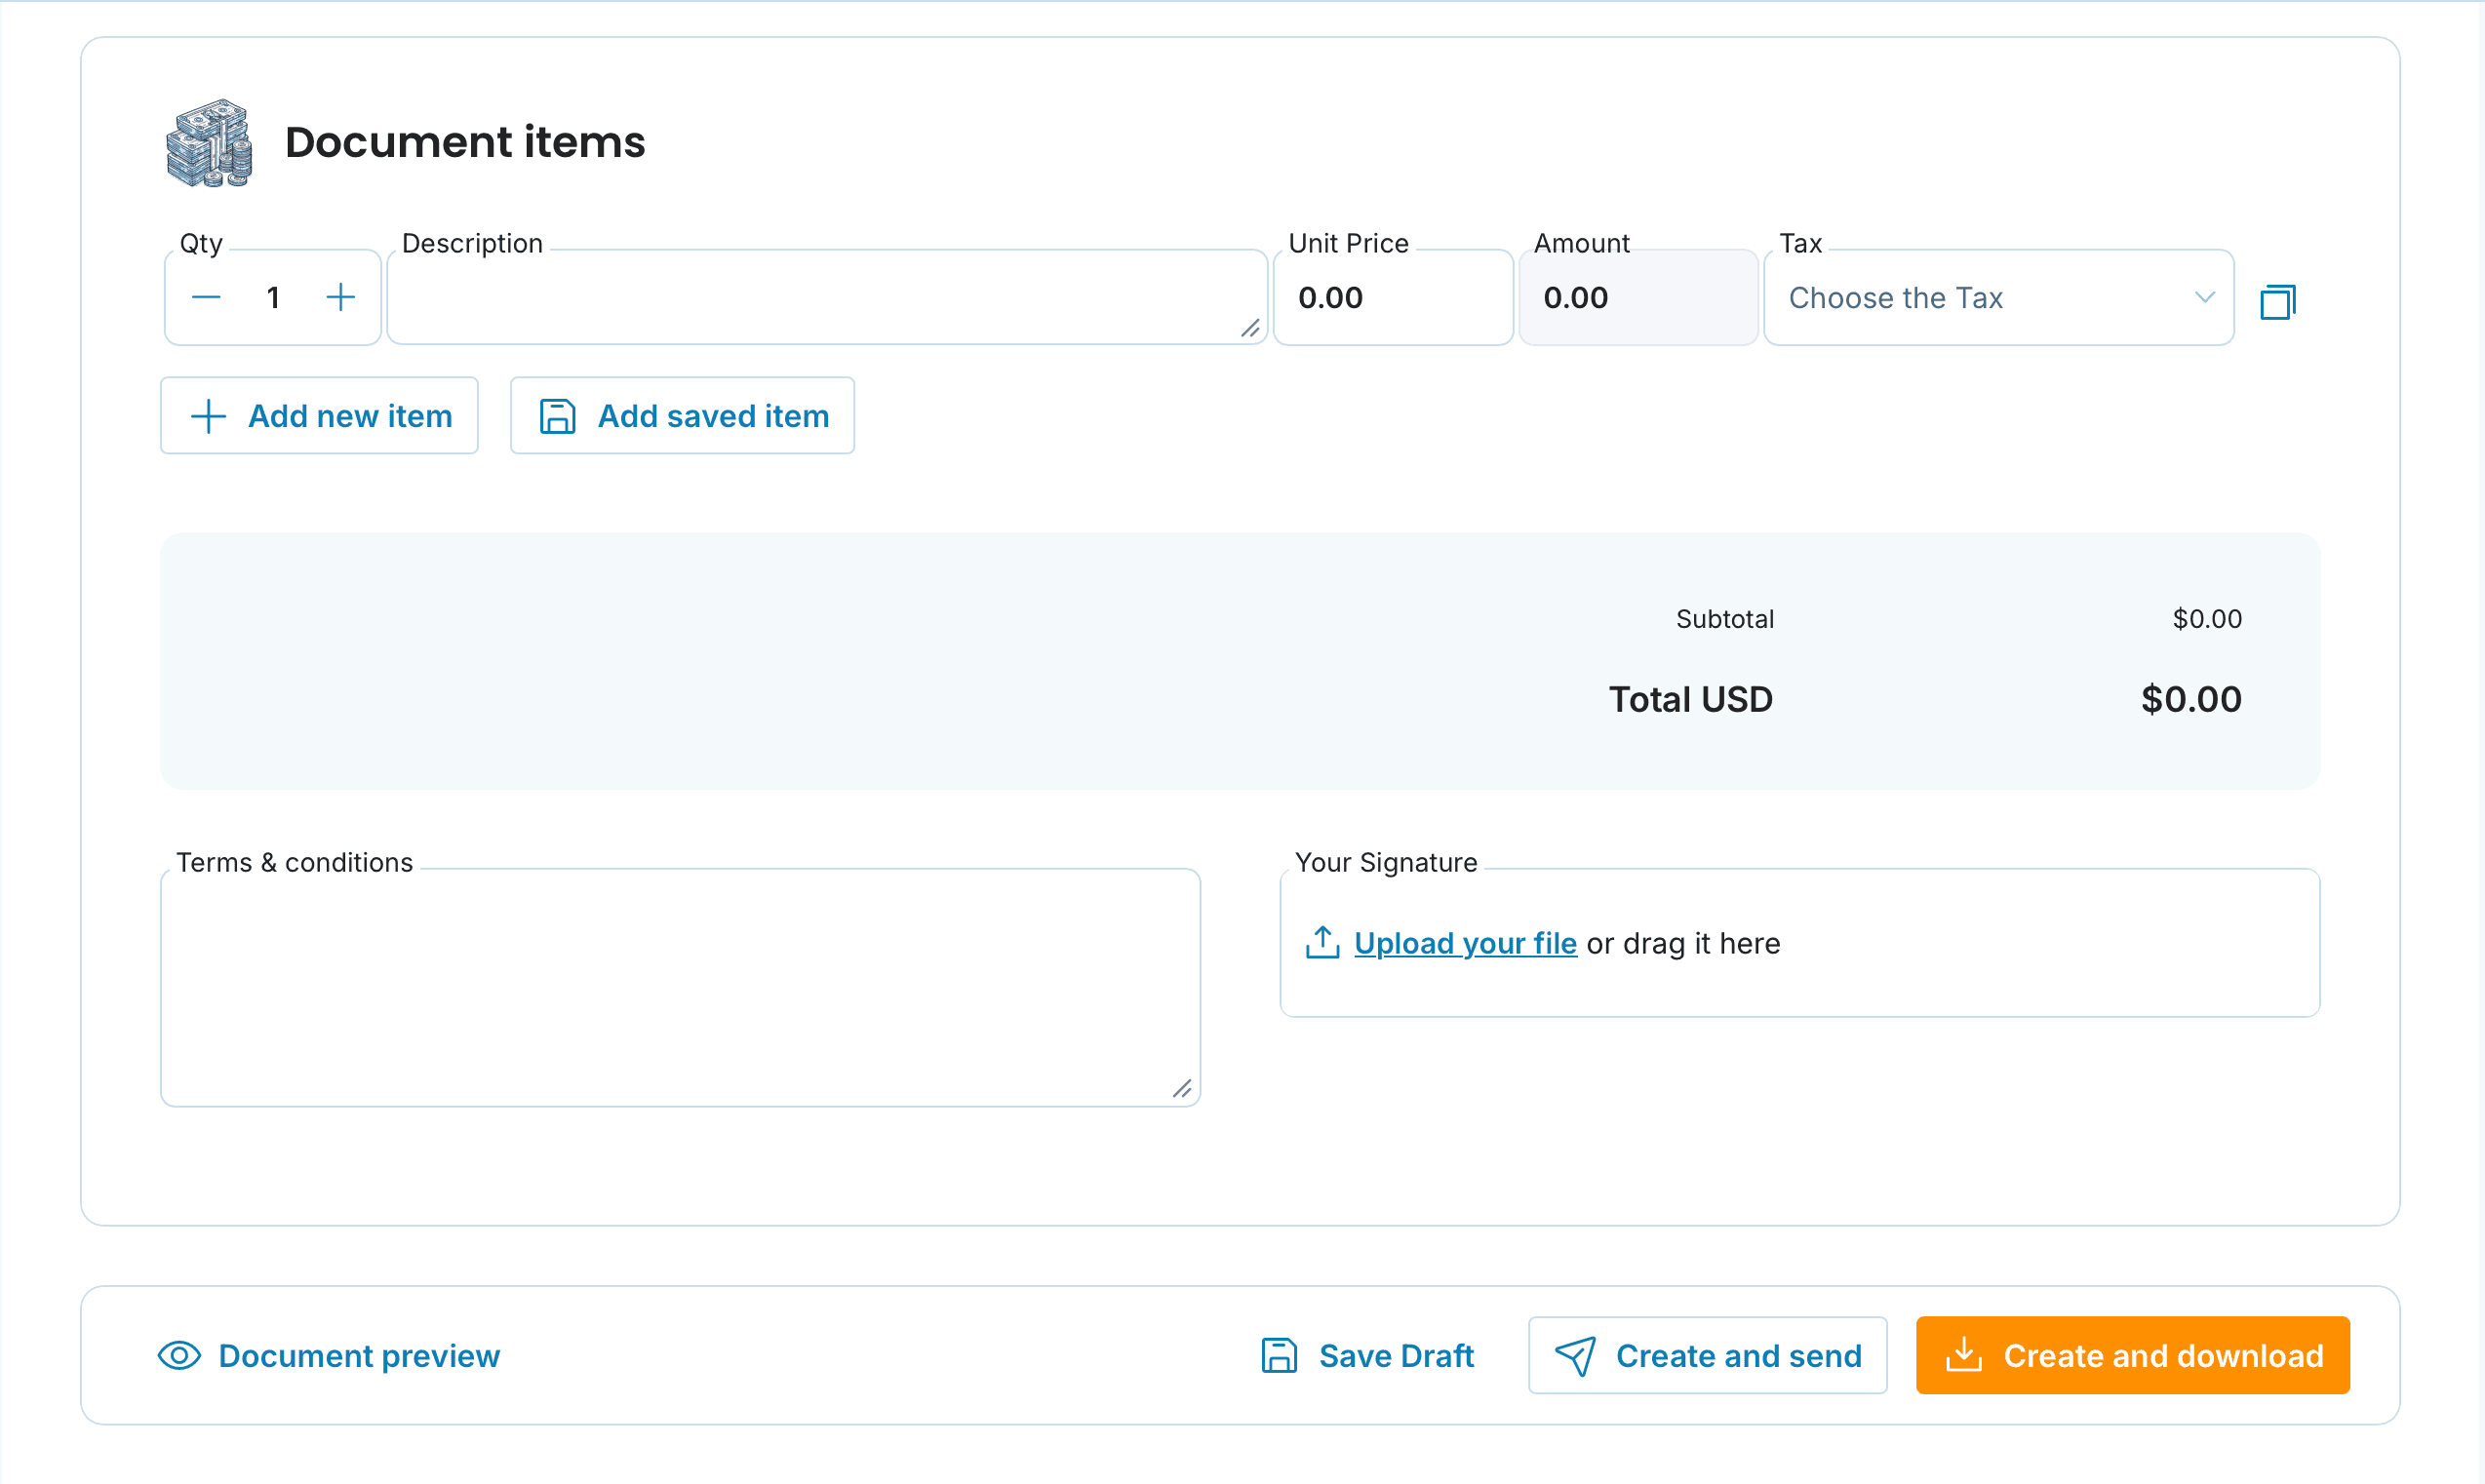Screen dimensions: 2485x1484
Task: Click the Total USD label
Action: click(x=1690, y=699)
